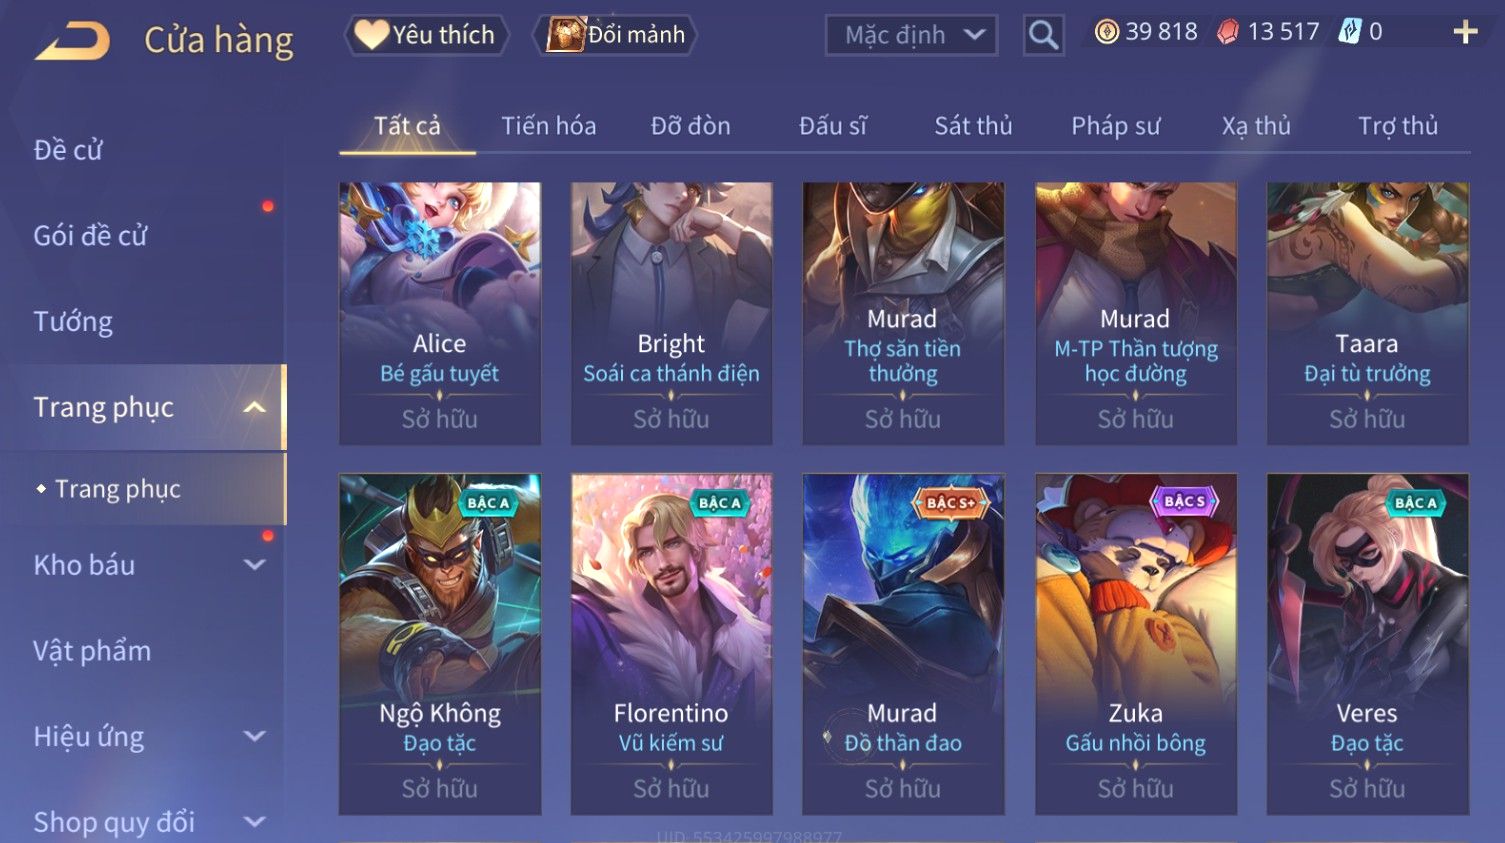This screenshot has height=843, width=1505.
Task: Open the Mặc định sort dropdown
Action: click(911, 36)
